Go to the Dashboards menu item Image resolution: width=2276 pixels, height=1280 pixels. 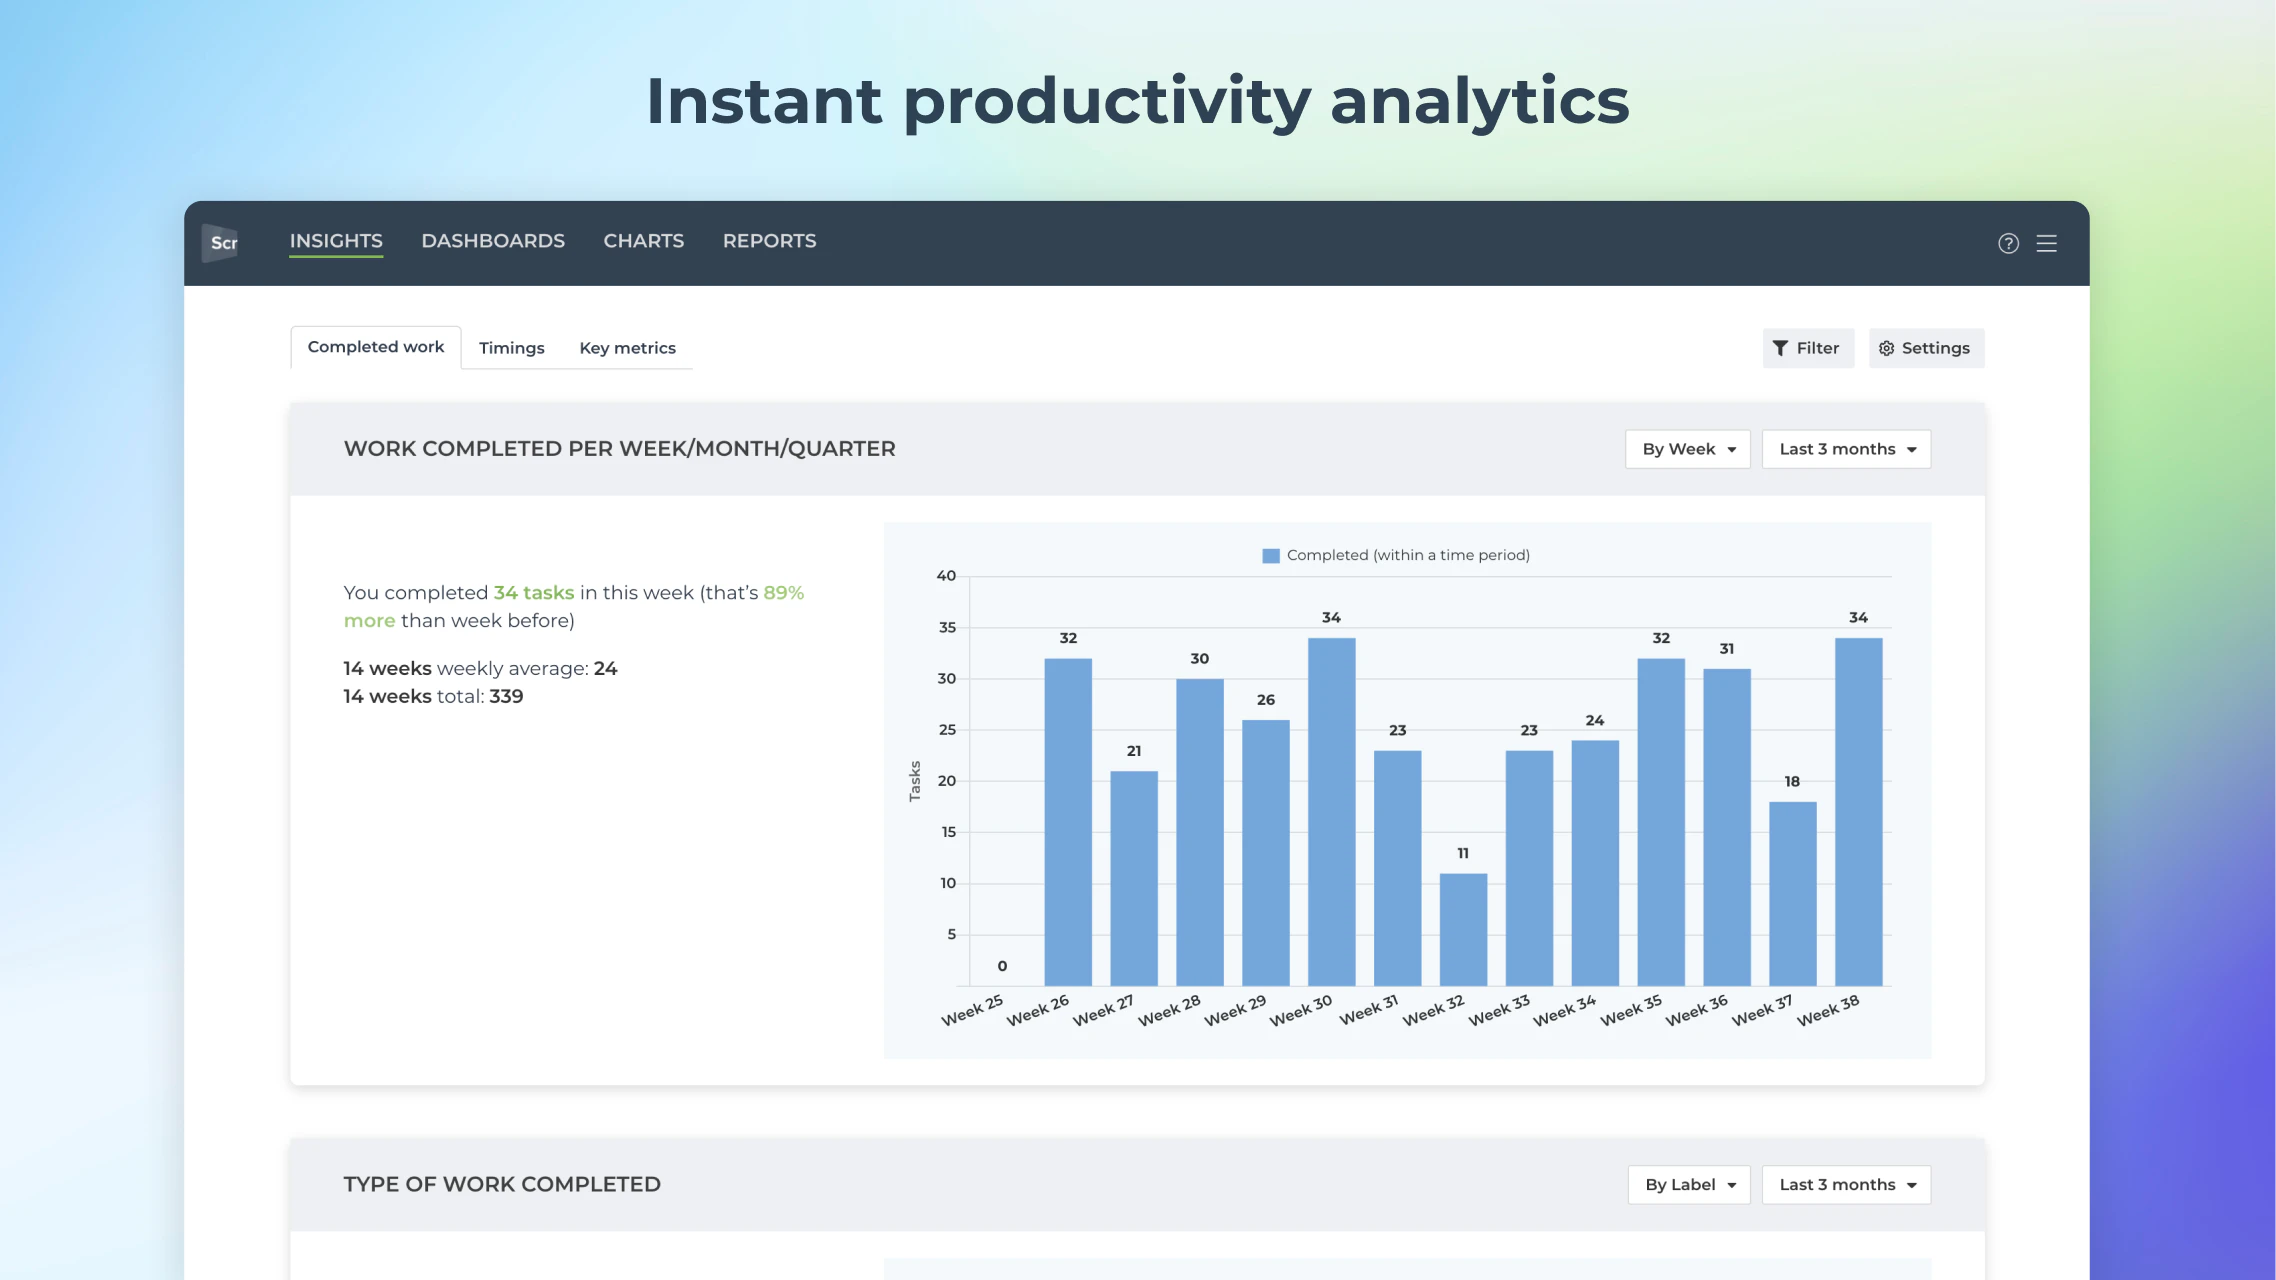[493, 241]
